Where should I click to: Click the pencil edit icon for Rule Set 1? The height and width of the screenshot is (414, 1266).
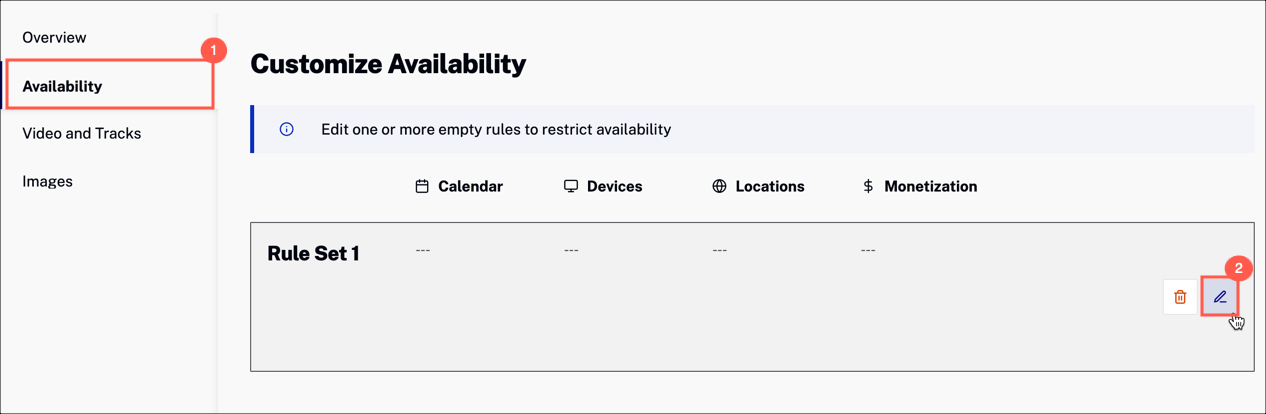click(1220, 297)
